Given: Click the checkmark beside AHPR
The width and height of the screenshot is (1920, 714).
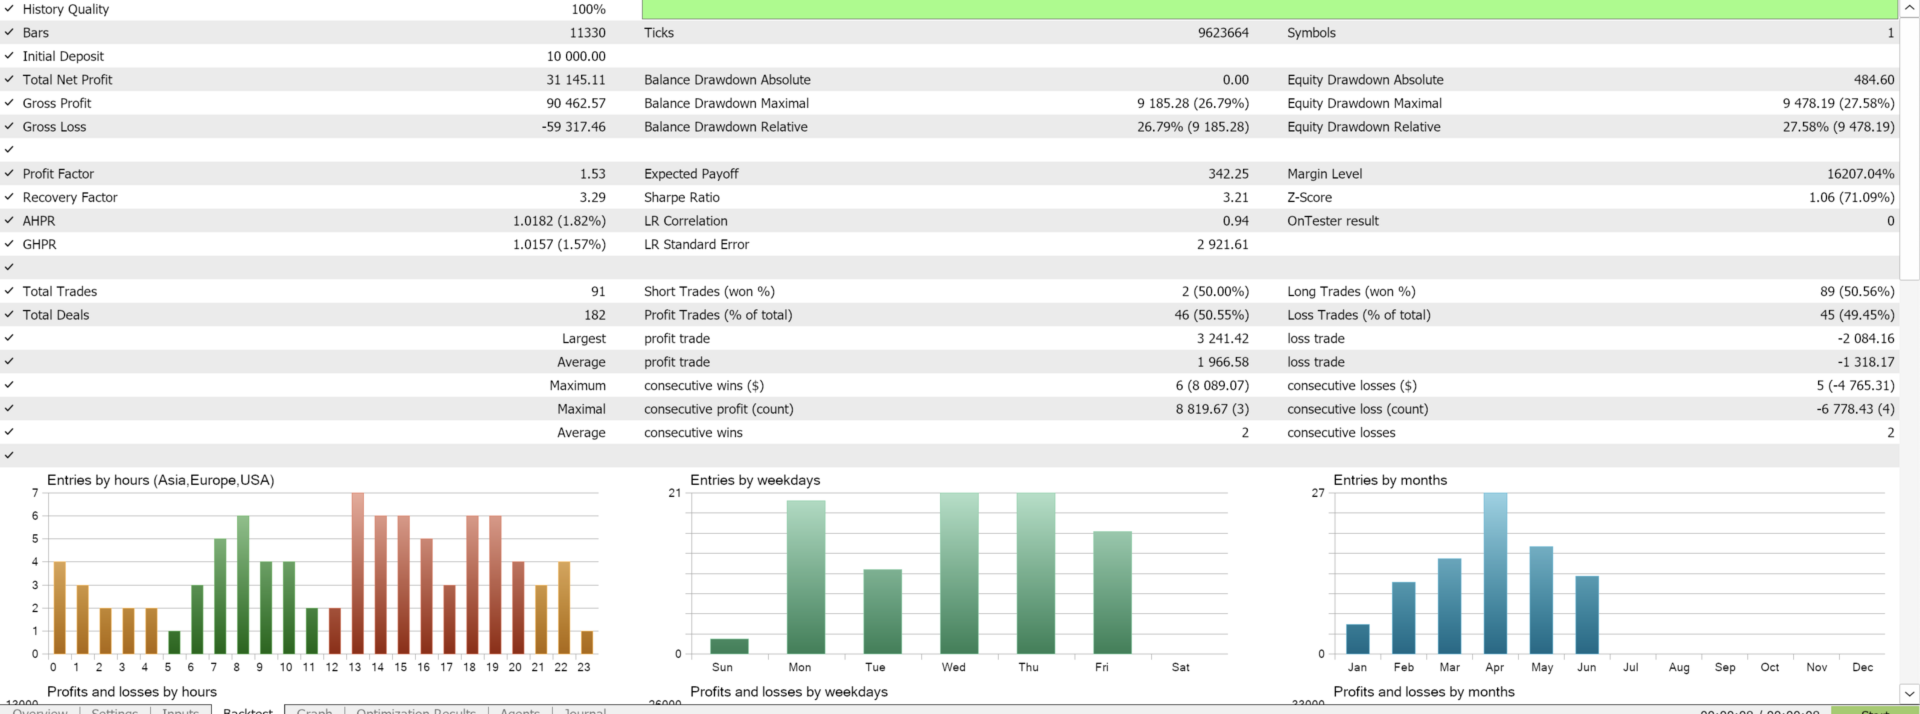Looking at the screenshot, I should [x=9, y=220].
